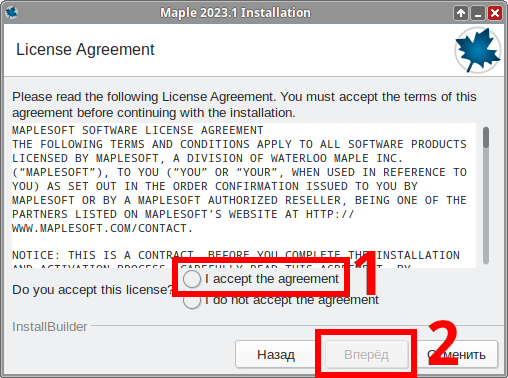Click the license text scrollbar thumb
This screenshot has height=378, width=508.
[x=486, y=137]
